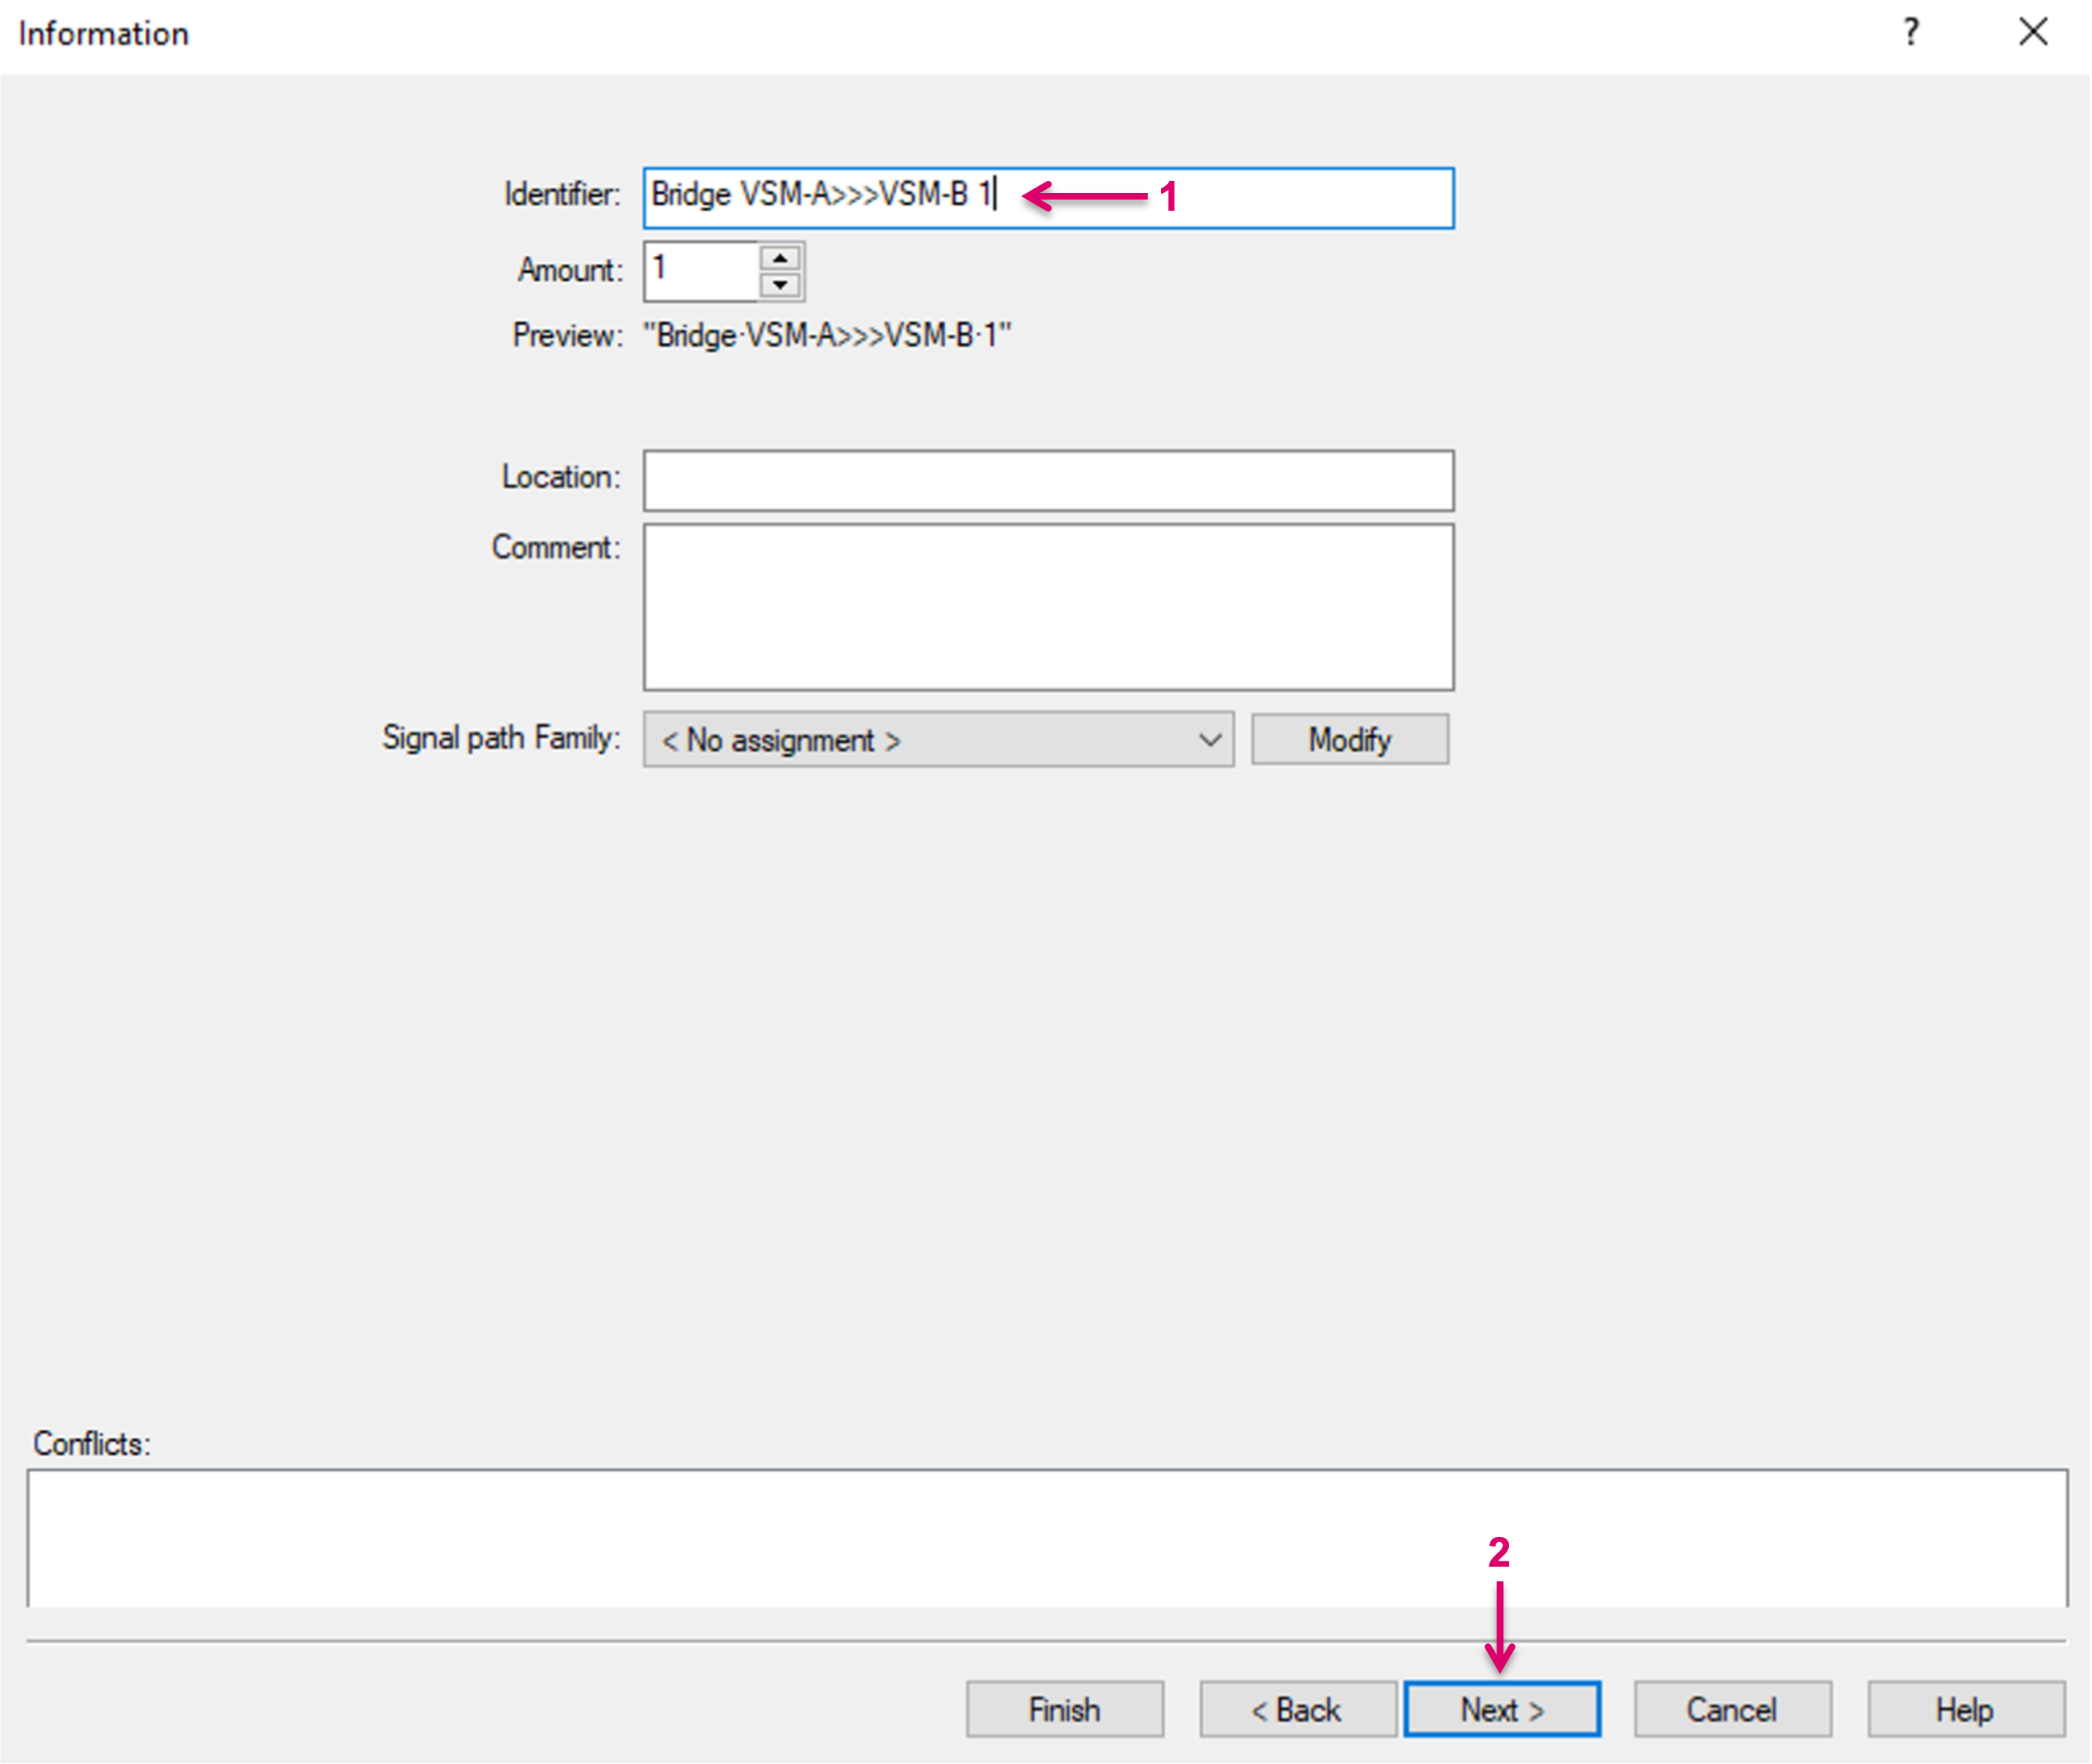The image size is (2092, 1764).
Task: Click the Information title bar text
Action: pyautogui.click(x=104, y=34)
